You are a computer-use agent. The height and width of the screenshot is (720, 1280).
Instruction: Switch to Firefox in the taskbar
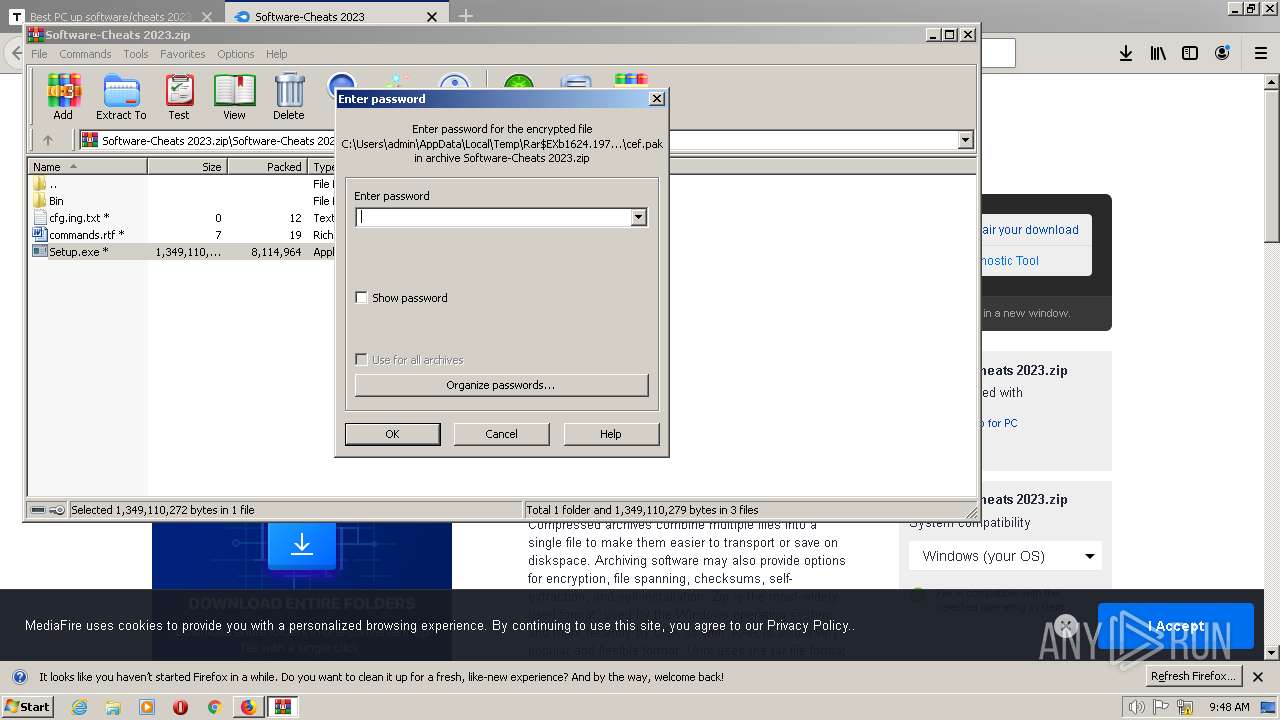click(248, 707)
